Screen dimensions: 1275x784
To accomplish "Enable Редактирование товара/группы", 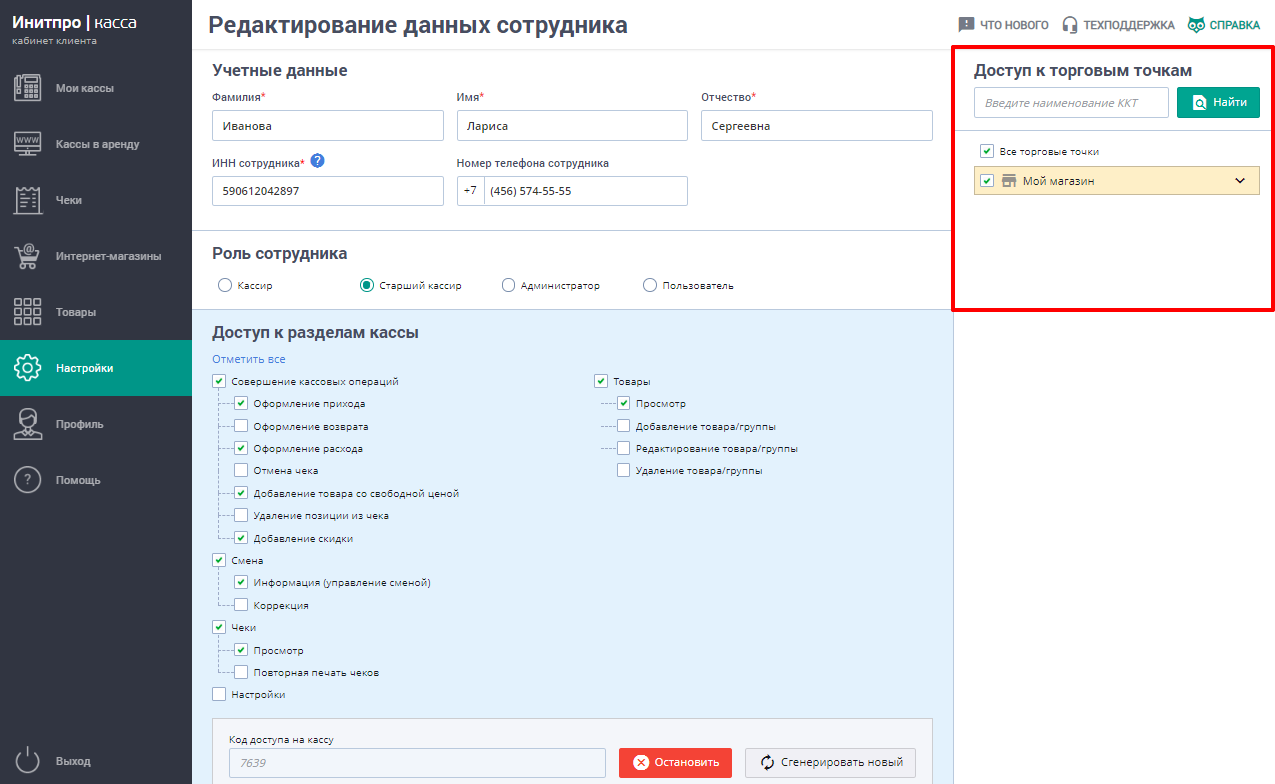I will [624, 449].
